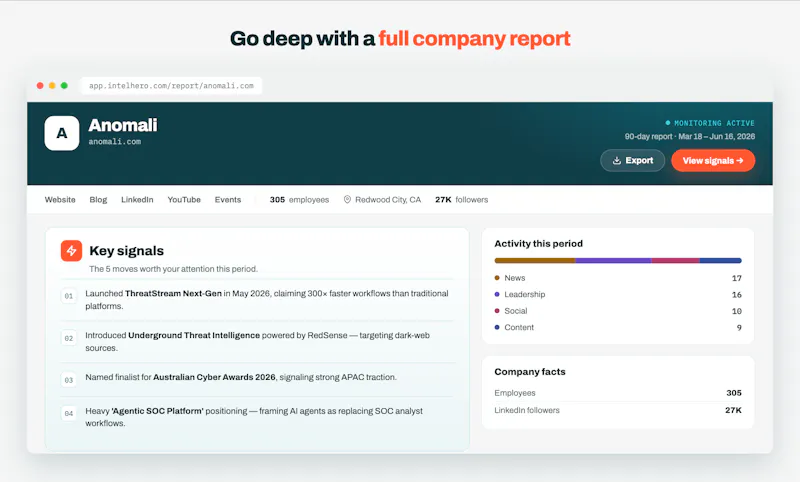The image size is (800, 482).
Task: Click the Social count '10'
Action: 737,311
